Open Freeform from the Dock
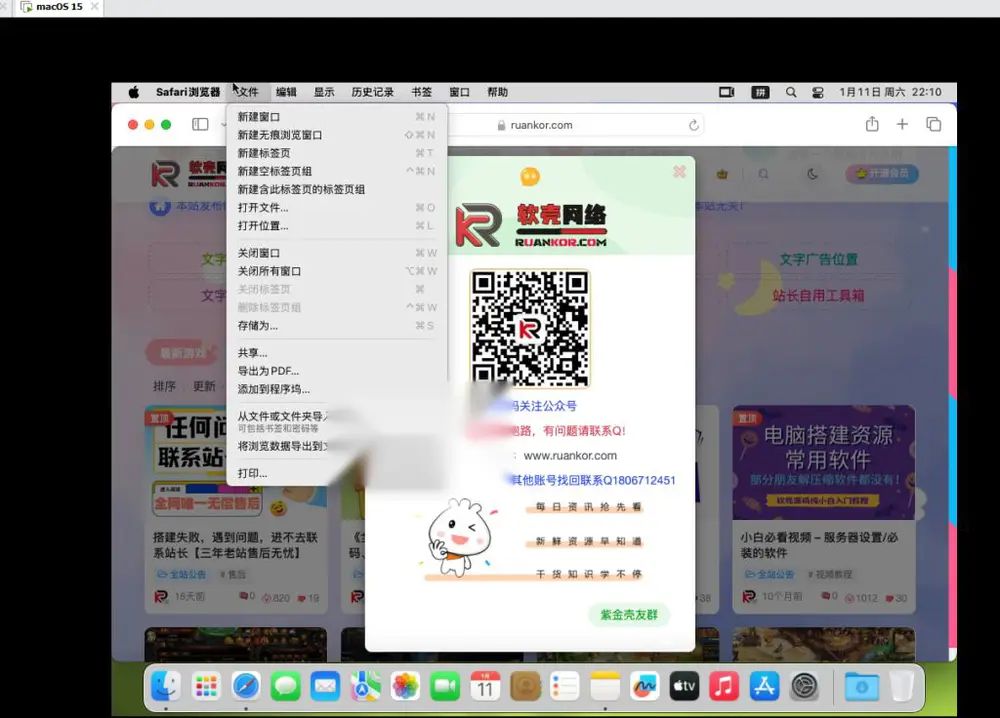Image resolution: width=1000 pixels, height=718 pixels. point(644,687)
